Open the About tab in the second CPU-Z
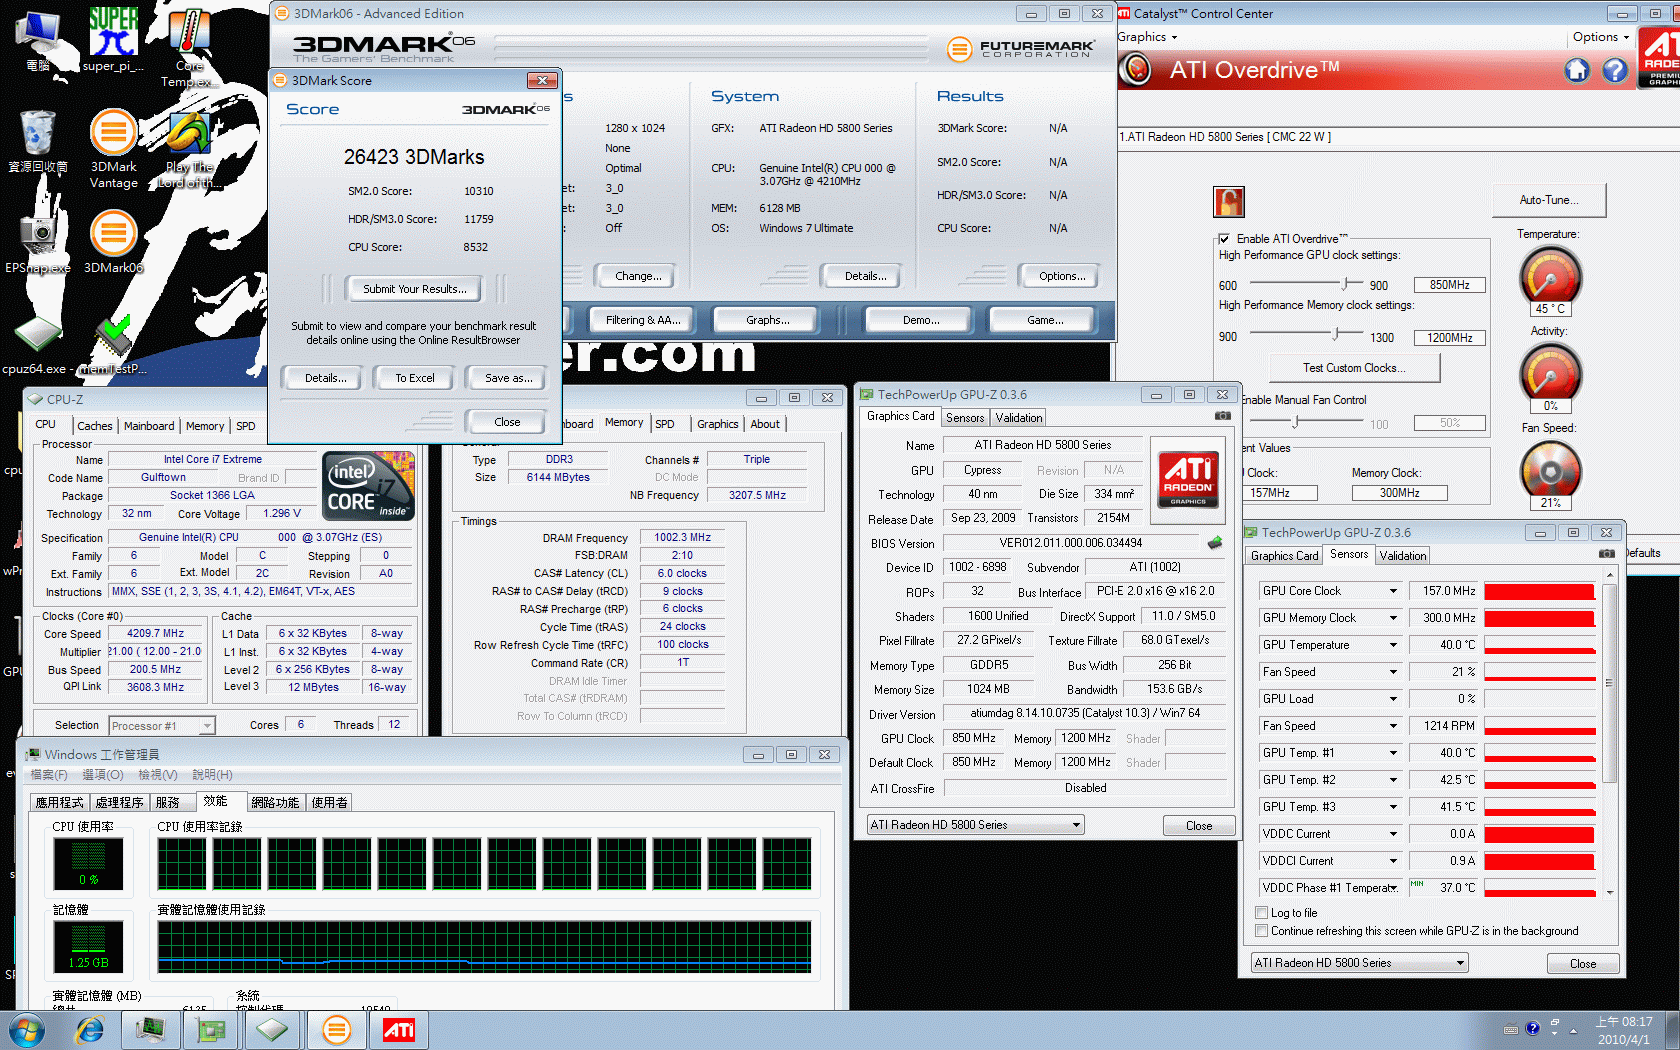 (765, 424)
